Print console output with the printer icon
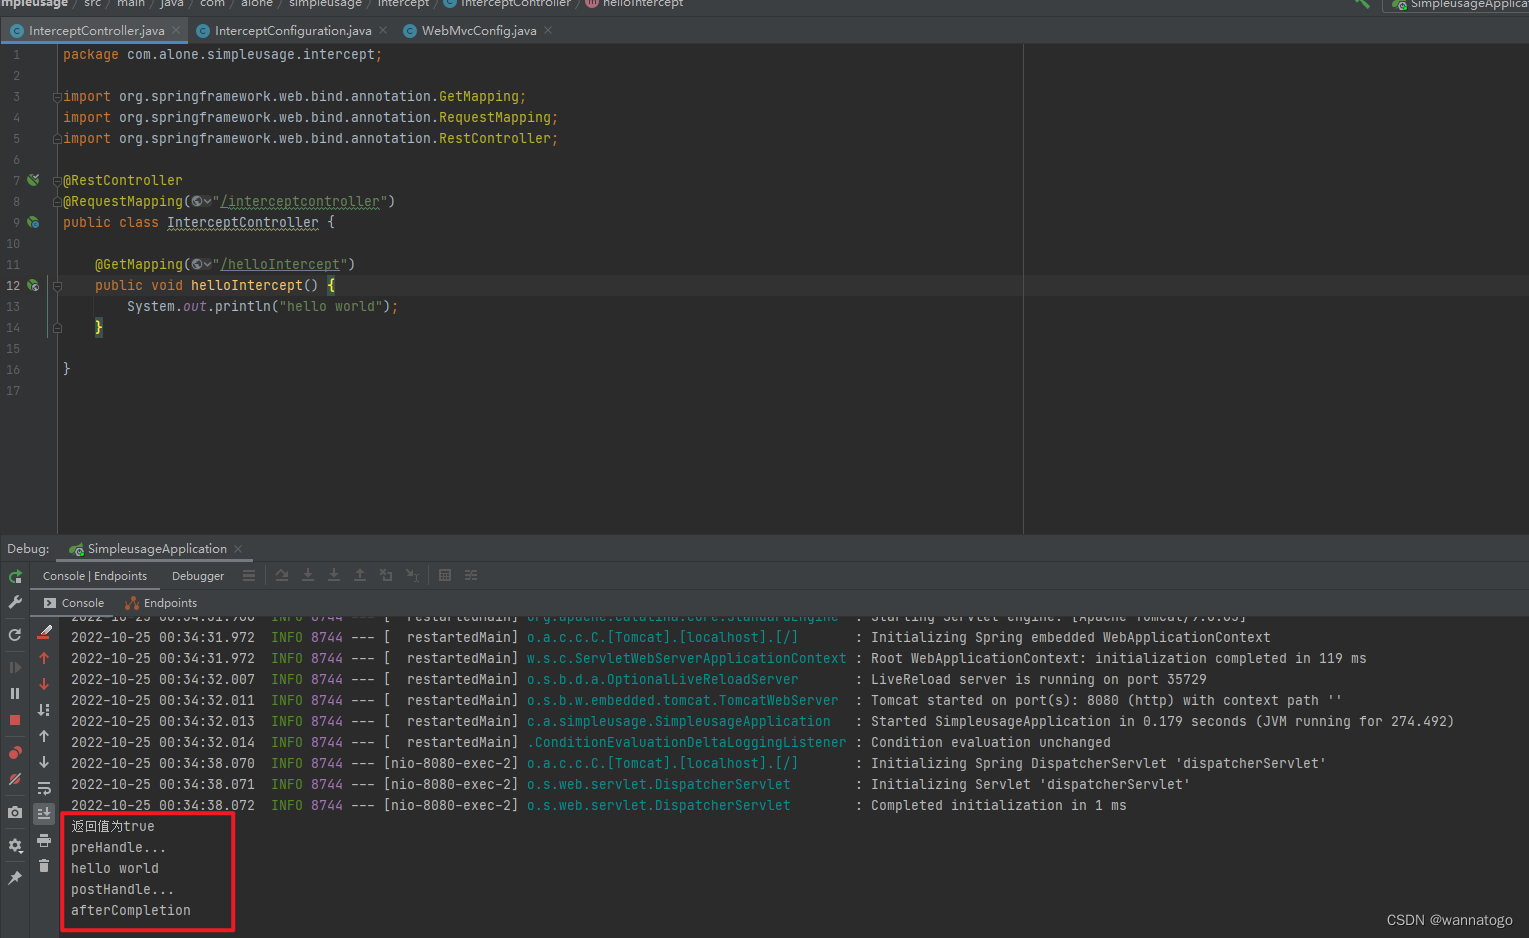This screenshot has height=938, width=1529. coord(44,840)
